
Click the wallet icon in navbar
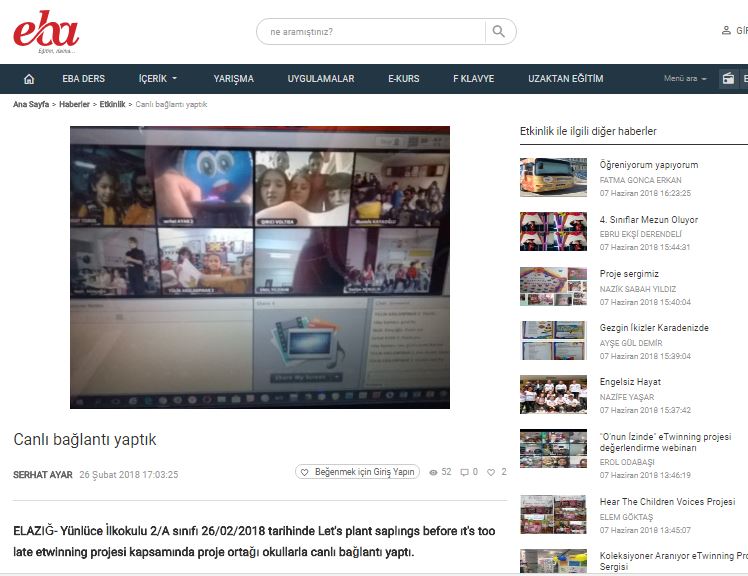click(x=728, y=79)
